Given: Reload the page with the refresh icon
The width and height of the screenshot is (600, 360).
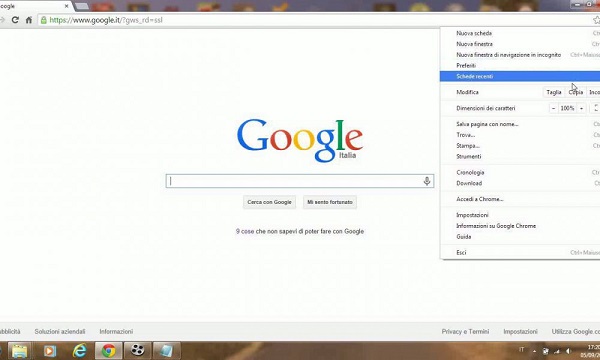Looking at the screenshot, I should click(15, 20).
